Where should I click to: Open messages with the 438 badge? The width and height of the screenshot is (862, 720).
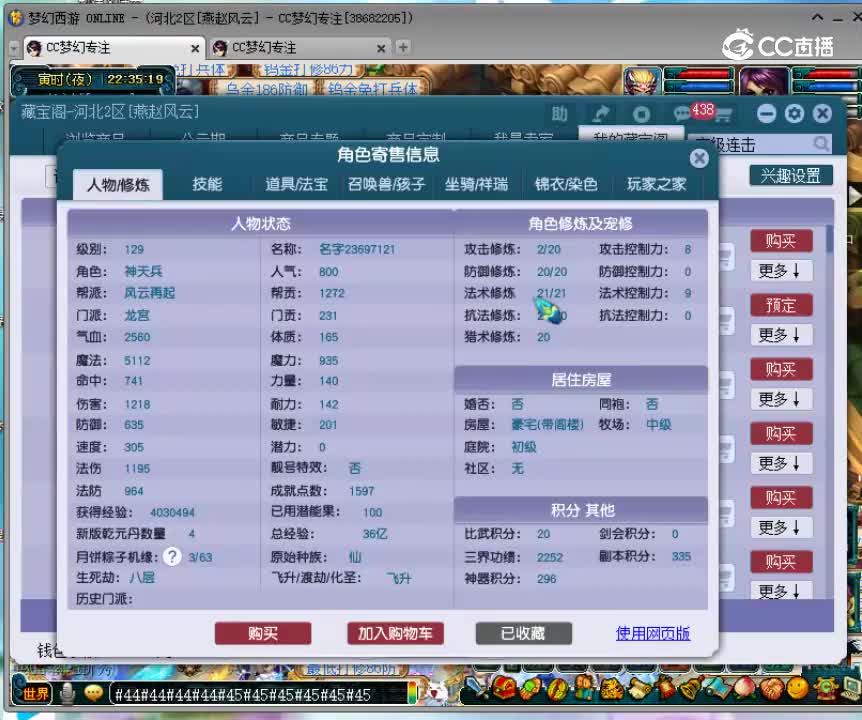(x=693, y=112)
